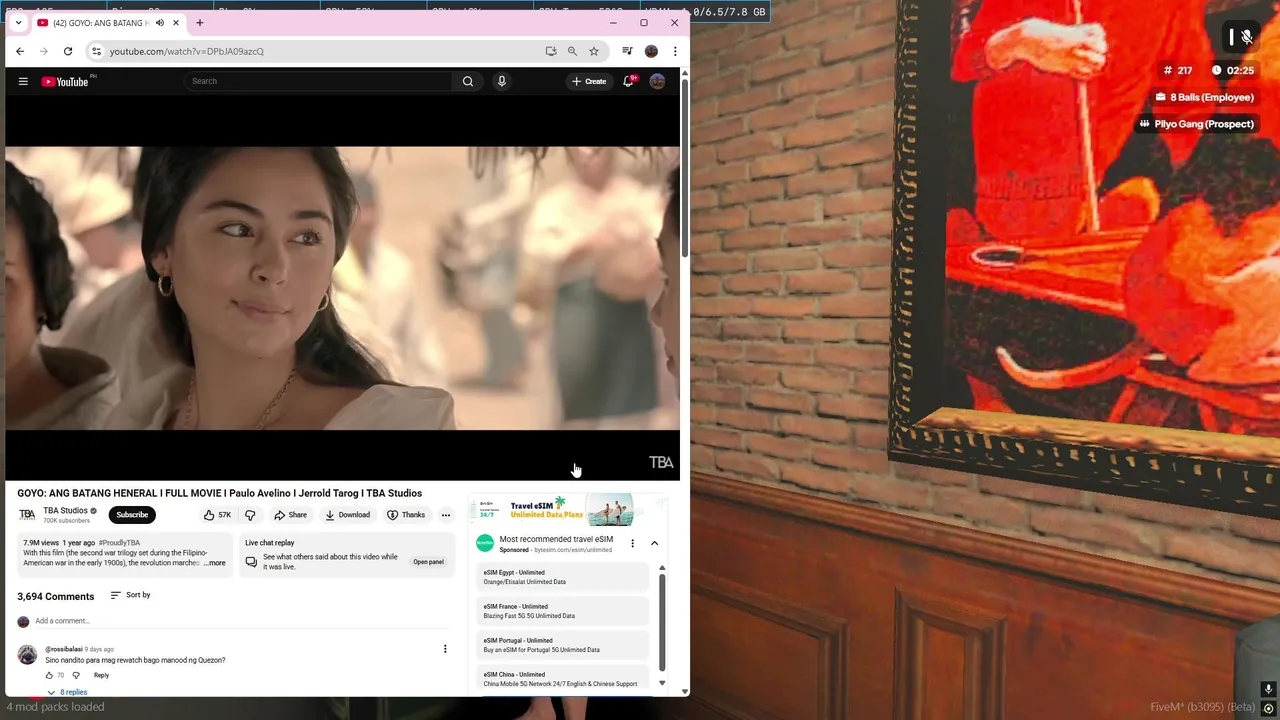1280x720 pixels.
Task: Close the GOYO YouTube tab
Action: click(176, 23)
